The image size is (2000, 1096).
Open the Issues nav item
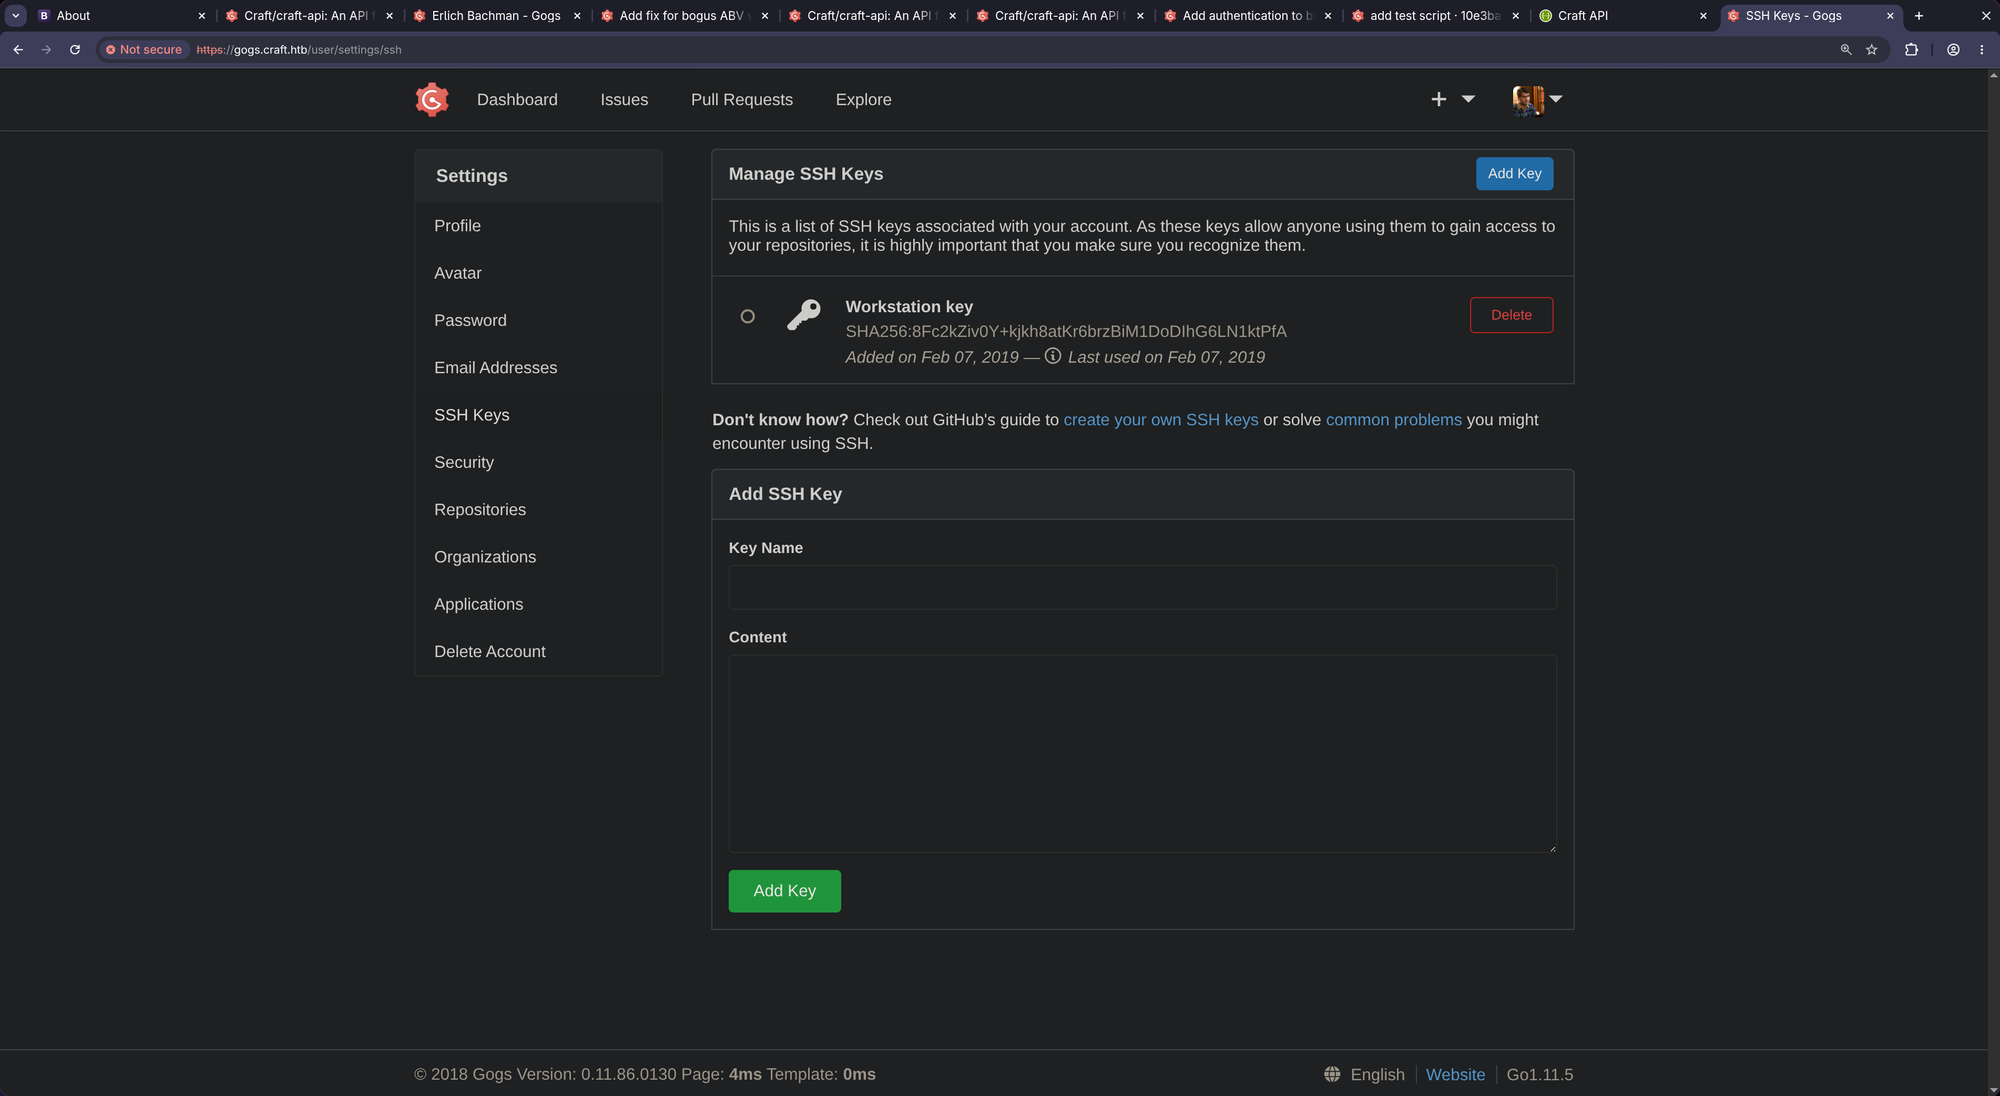[x=624, y=99]
